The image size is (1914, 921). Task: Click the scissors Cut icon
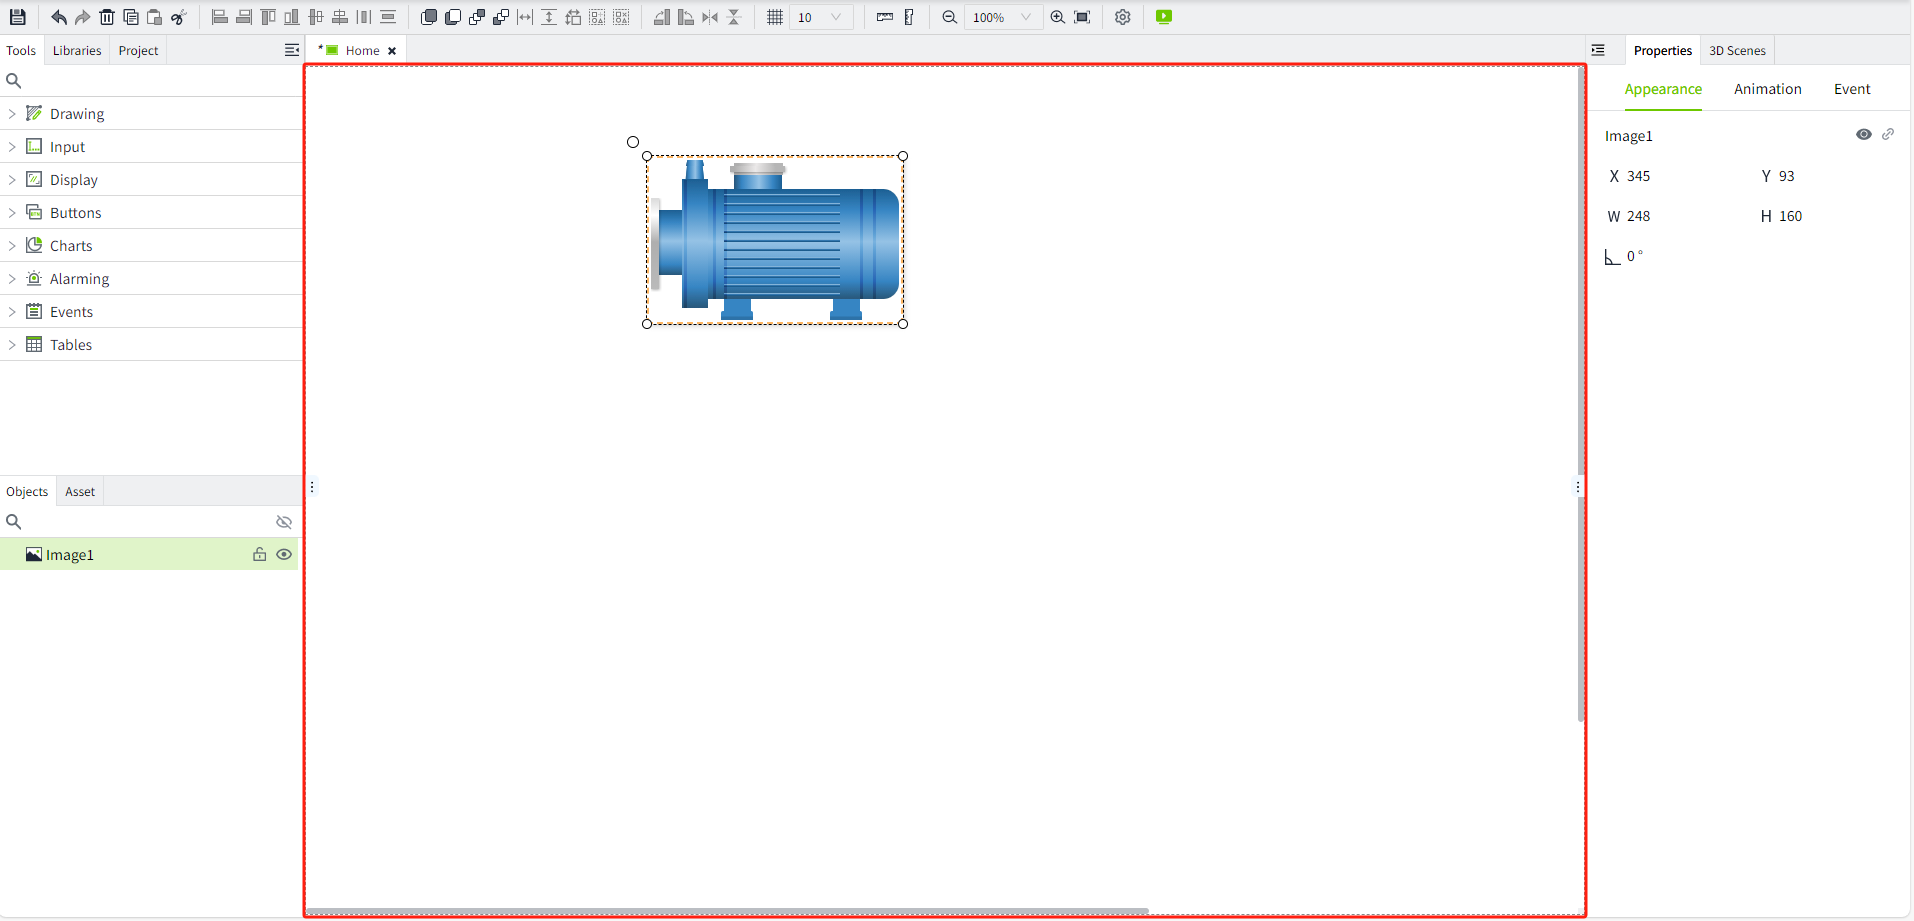(x=179, y=17)
